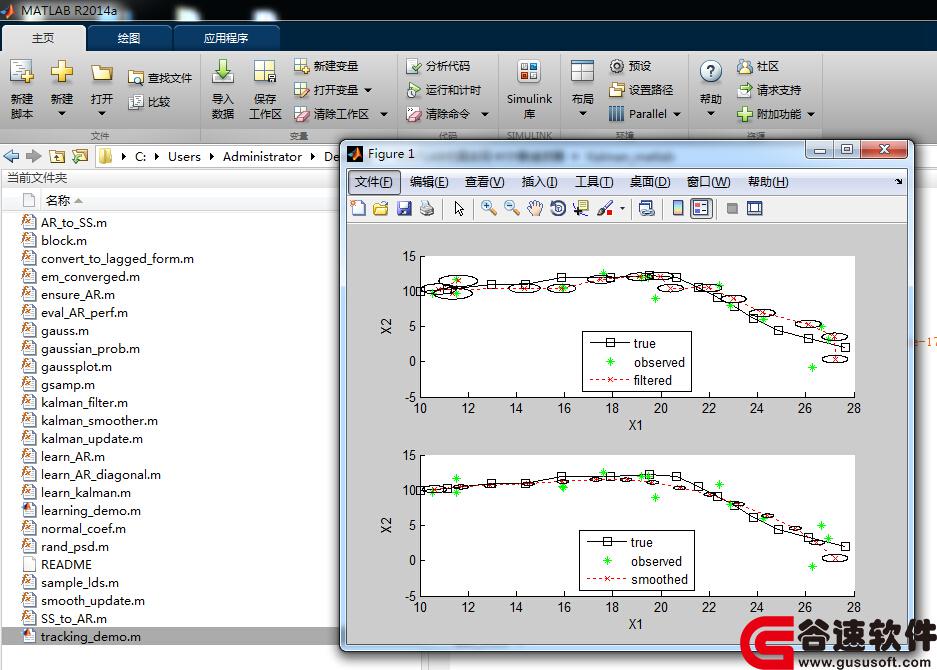Viewport: 937px width, 670px height.
Task: Select the README file in the list
Action: point(66,565)
